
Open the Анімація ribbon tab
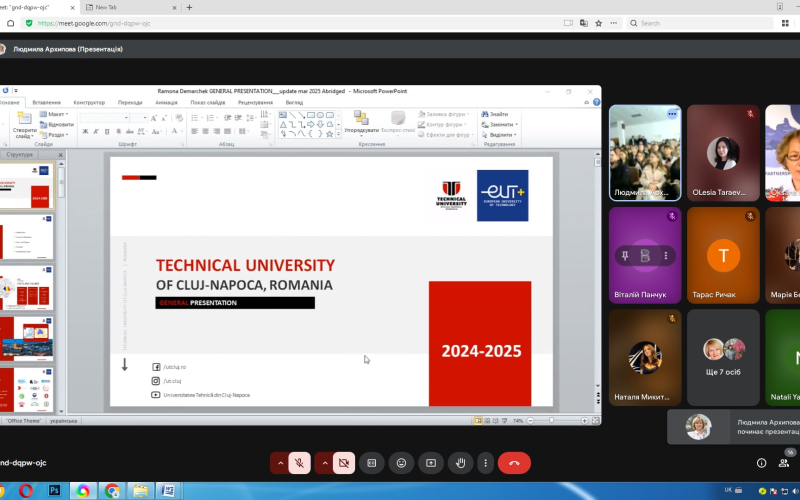click(x=166, y=103)
